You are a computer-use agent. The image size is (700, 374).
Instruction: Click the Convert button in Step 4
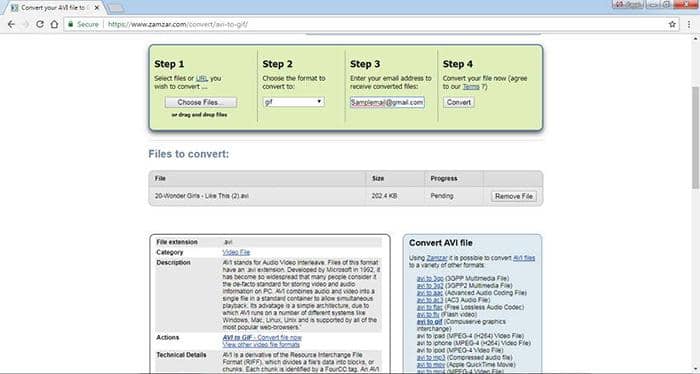pyautogui.click(x=458, y=103)
